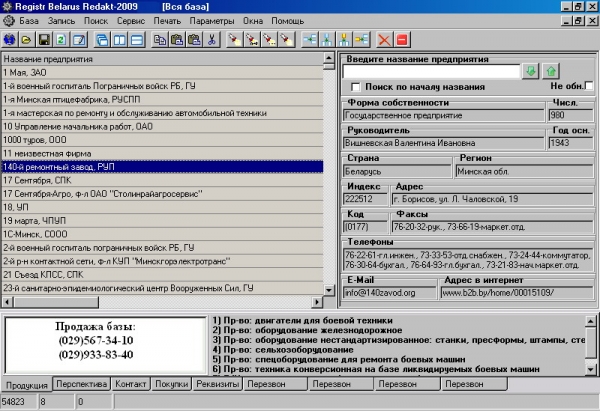600x411 pixels.
Task: Click the paste clipboard icon beside copy
Action: tap(177, 40)
